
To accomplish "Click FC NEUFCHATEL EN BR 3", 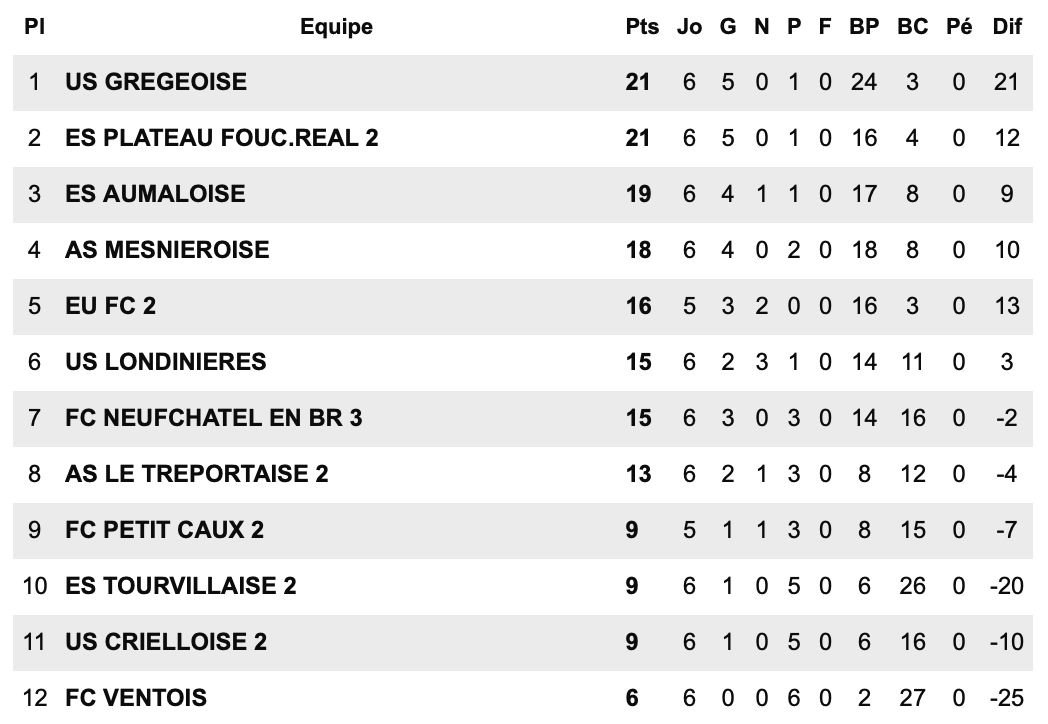I will [x=214, y=418].
